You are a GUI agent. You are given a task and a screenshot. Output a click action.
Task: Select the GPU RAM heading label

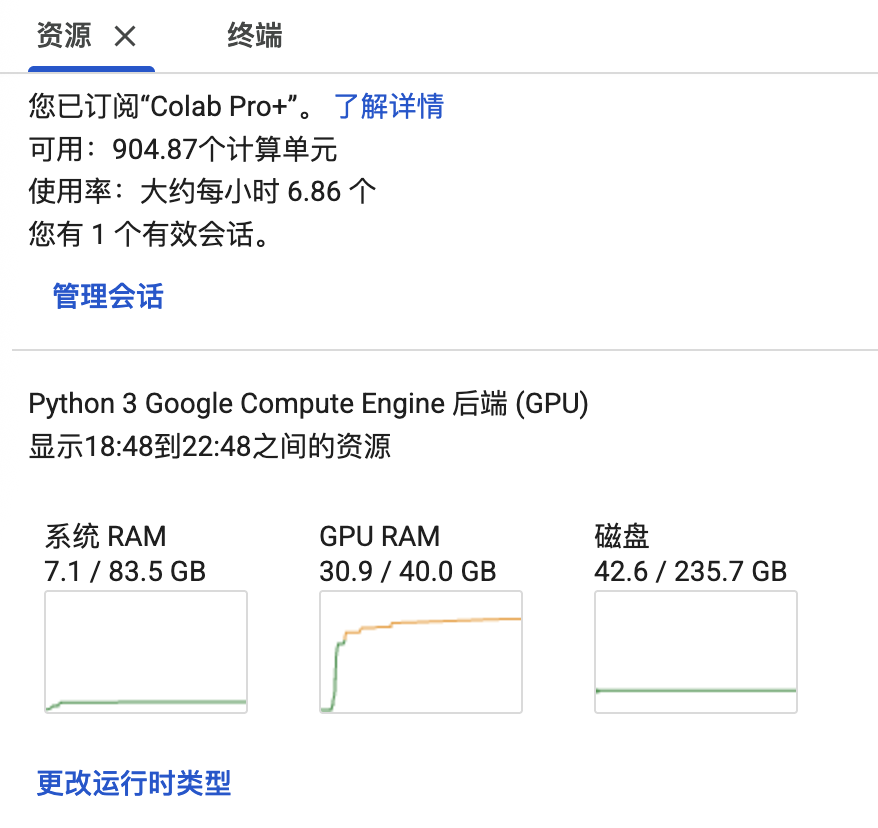[x=379, y=536]
